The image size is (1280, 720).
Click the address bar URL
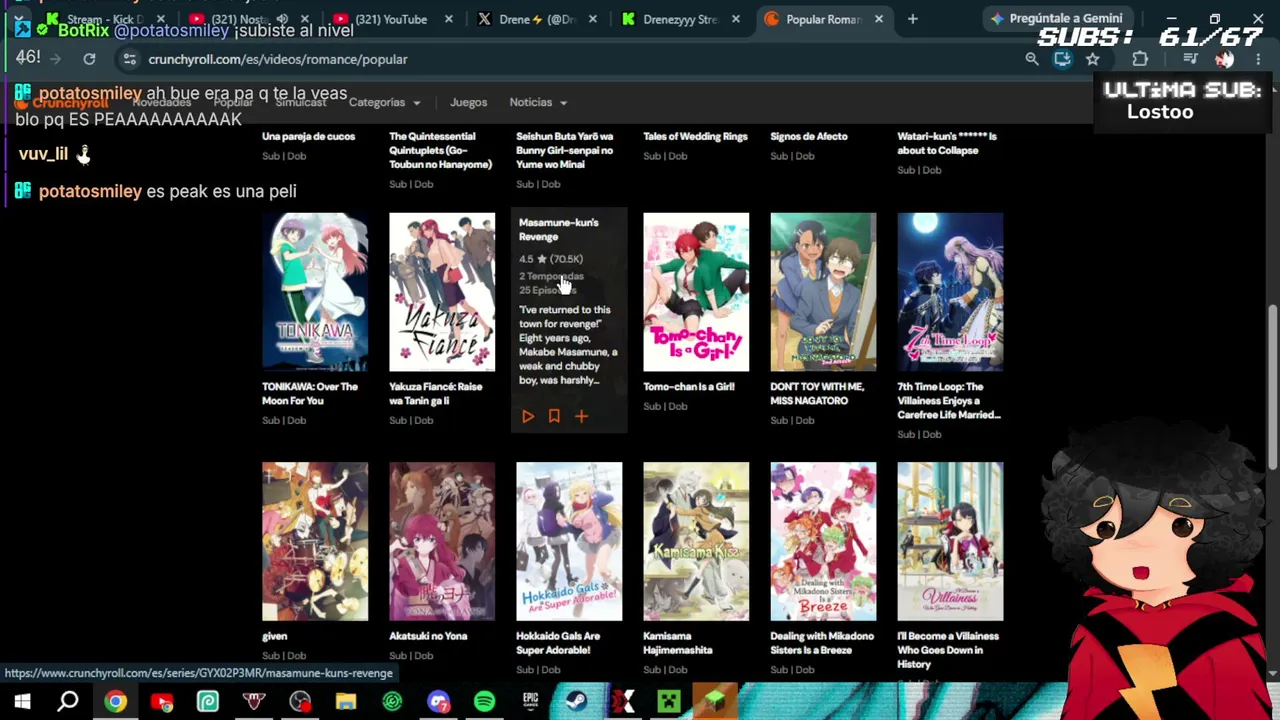(x=278, y=59)
